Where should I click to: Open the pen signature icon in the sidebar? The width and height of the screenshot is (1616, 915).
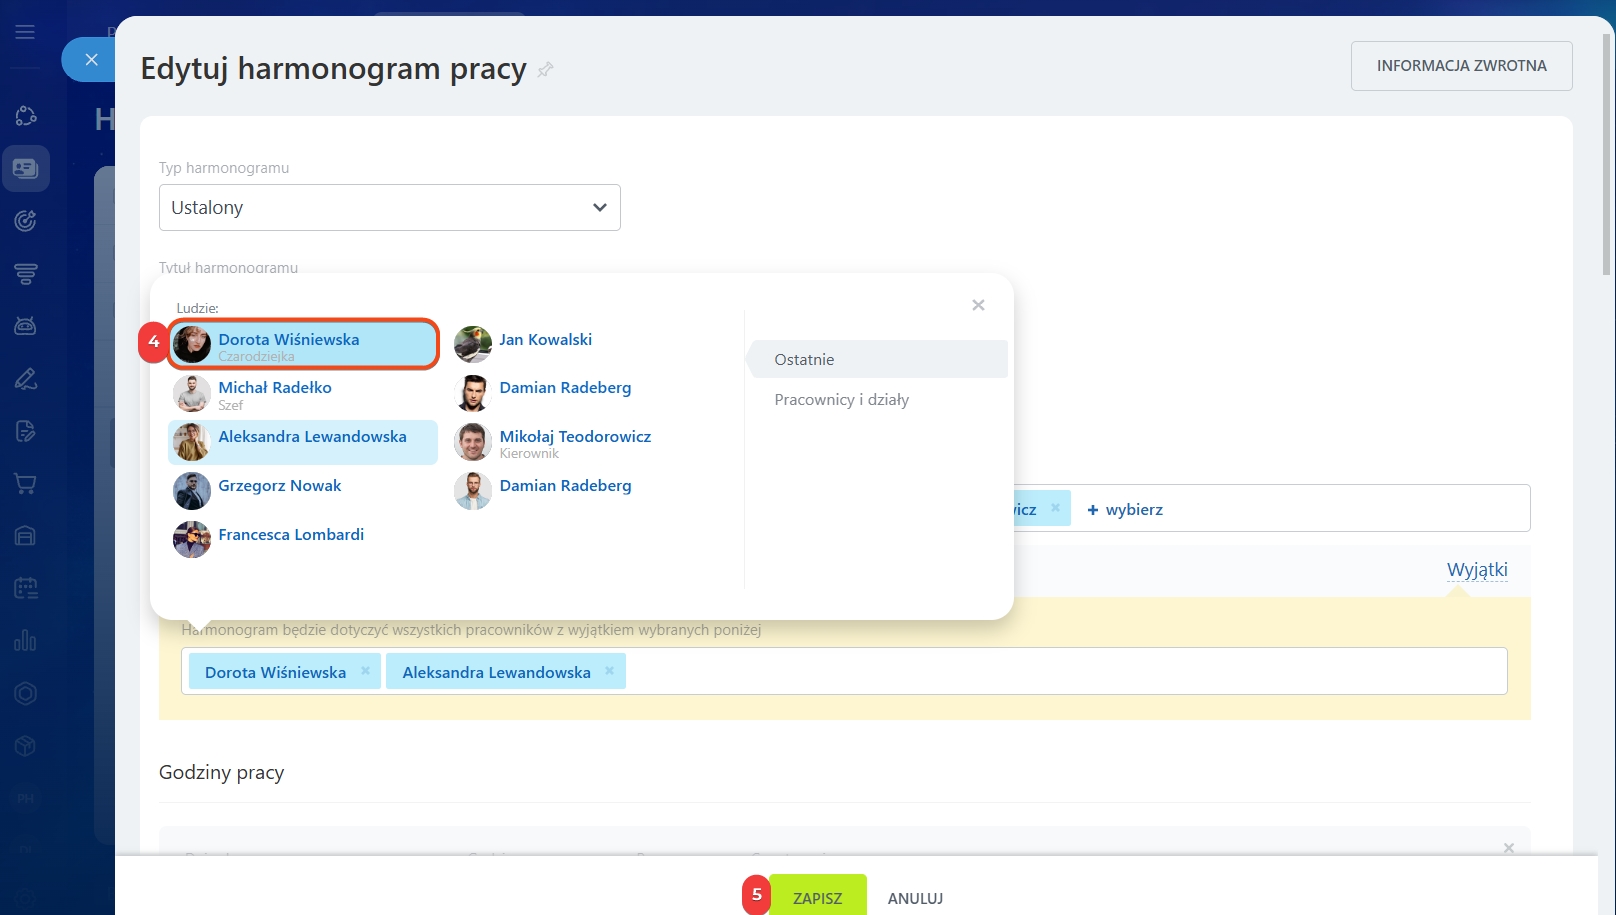26,378
